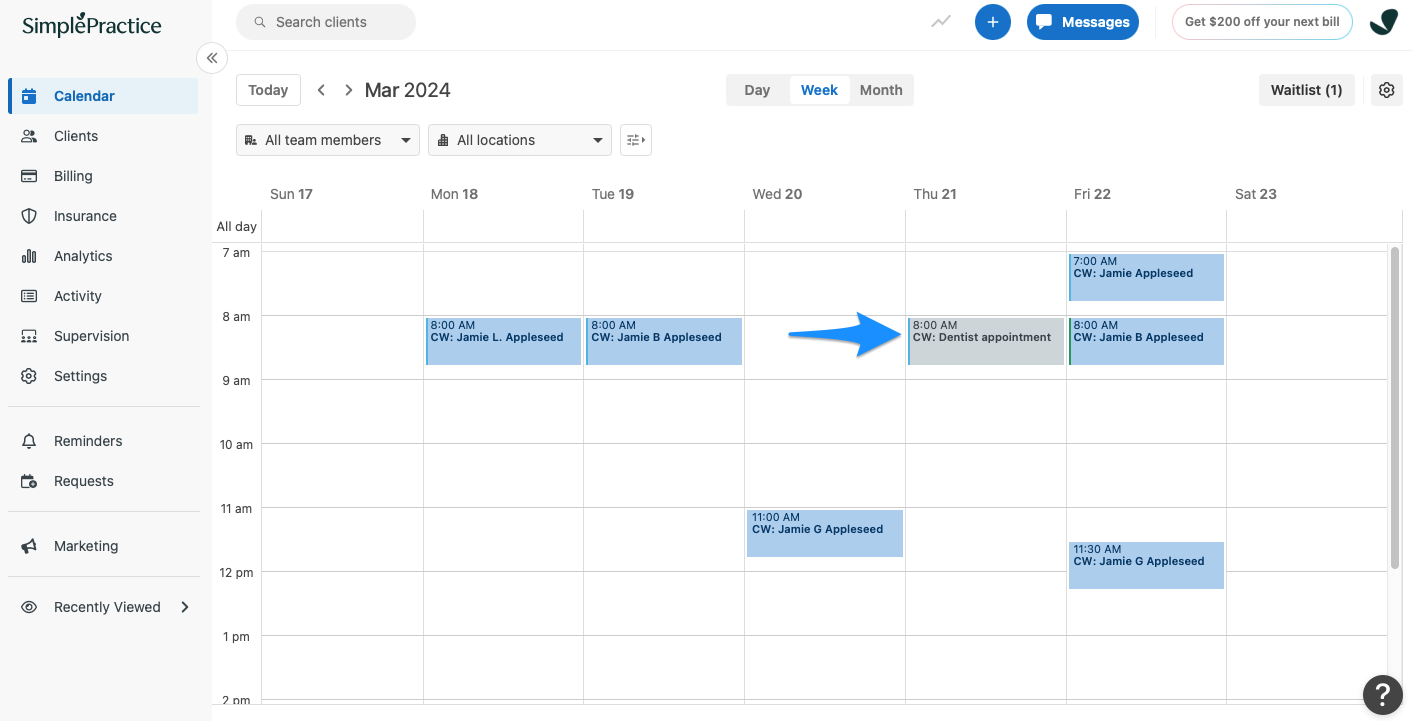
Task: Click the trend line analytics icon near the top
Action: click(x=941, y=21)
